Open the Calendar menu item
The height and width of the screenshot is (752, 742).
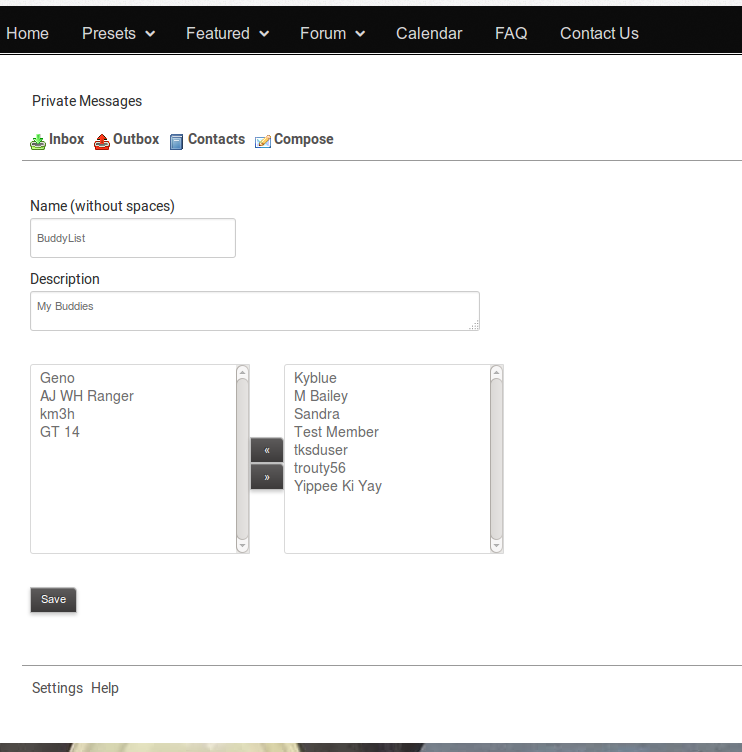[x=429, y=33]
